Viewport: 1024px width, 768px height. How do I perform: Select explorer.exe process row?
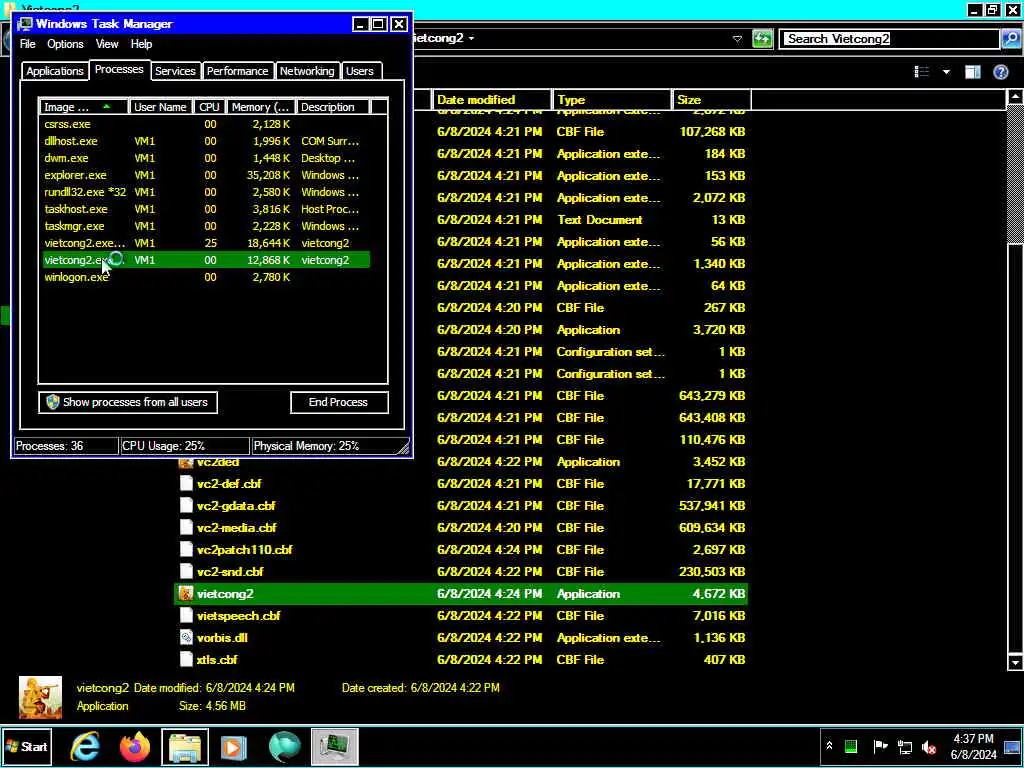point(206,175)
